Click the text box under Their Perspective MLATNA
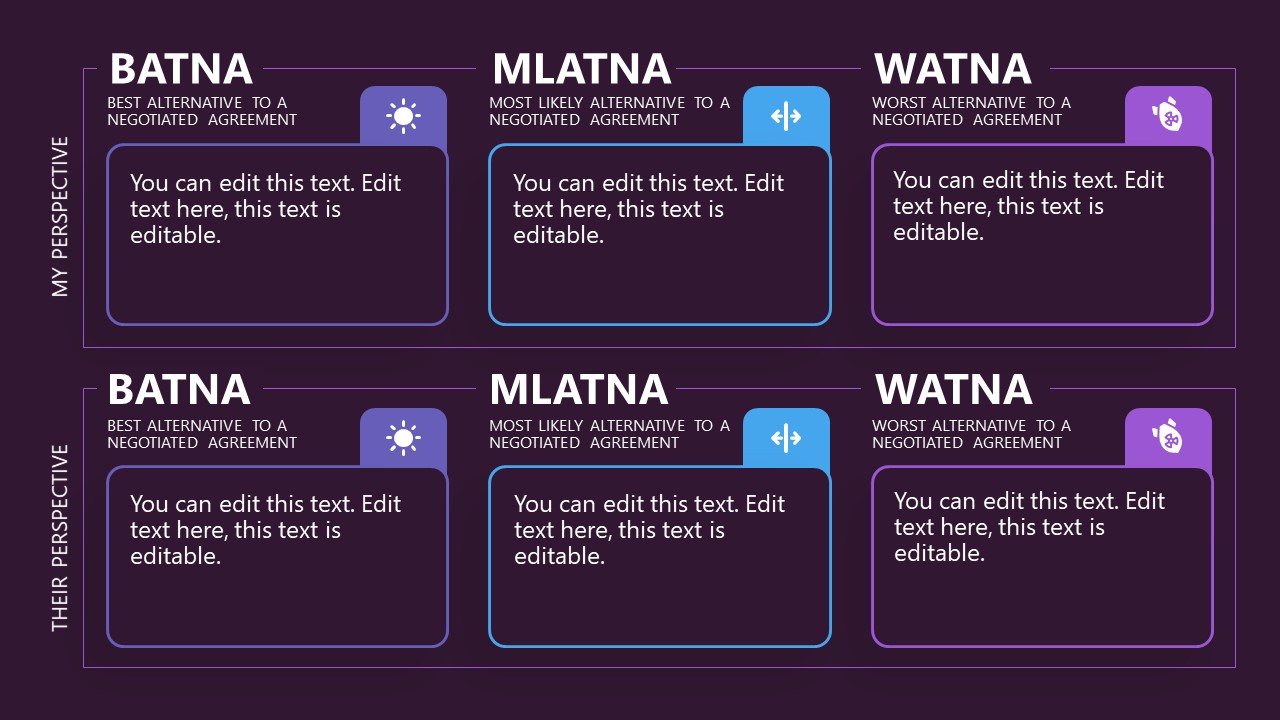 660,557
